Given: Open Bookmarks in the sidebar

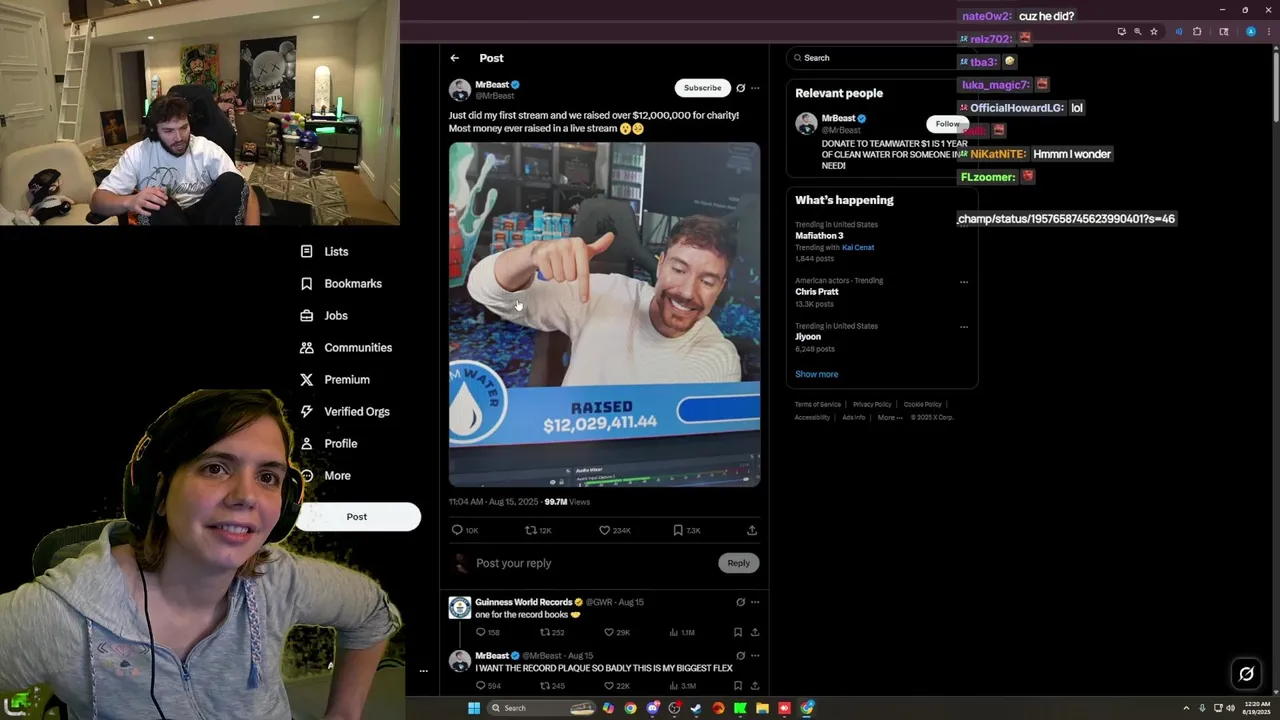Looking at the screenshot, I should click(342, 284).
